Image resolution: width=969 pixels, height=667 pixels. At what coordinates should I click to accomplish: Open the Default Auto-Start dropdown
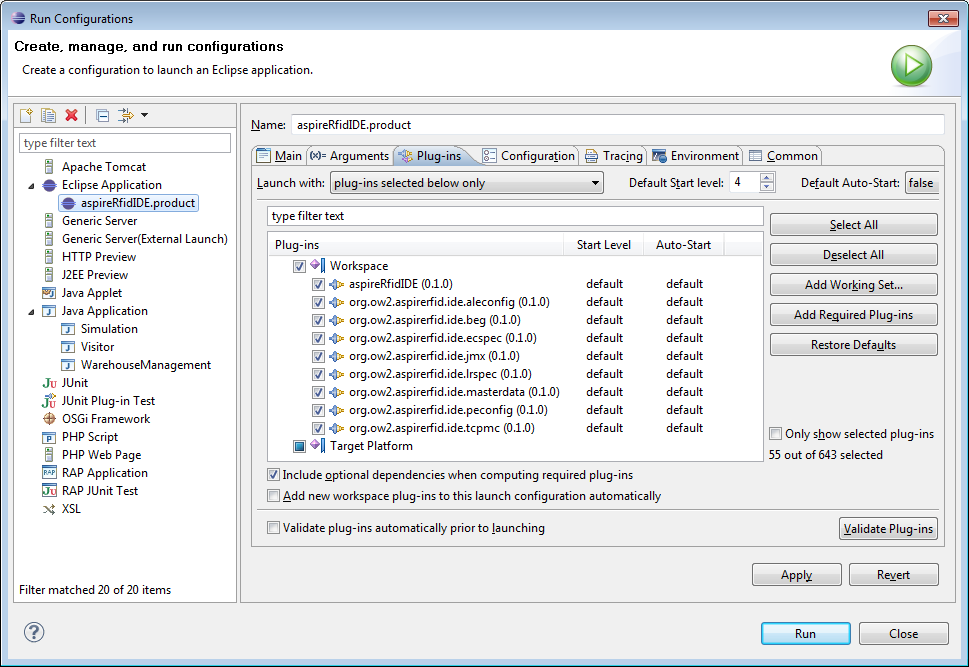point(922,183)
